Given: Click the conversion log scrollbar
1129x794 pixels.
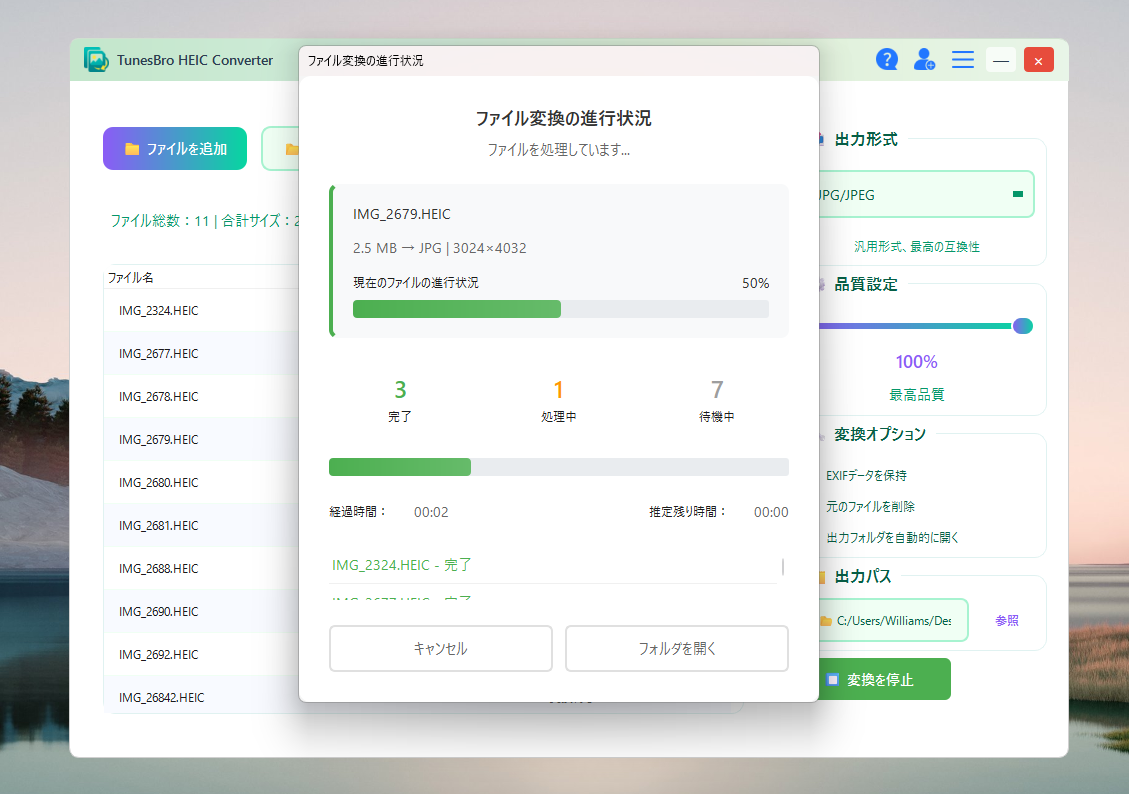Looking at the screenshot, I should [783, 568].
